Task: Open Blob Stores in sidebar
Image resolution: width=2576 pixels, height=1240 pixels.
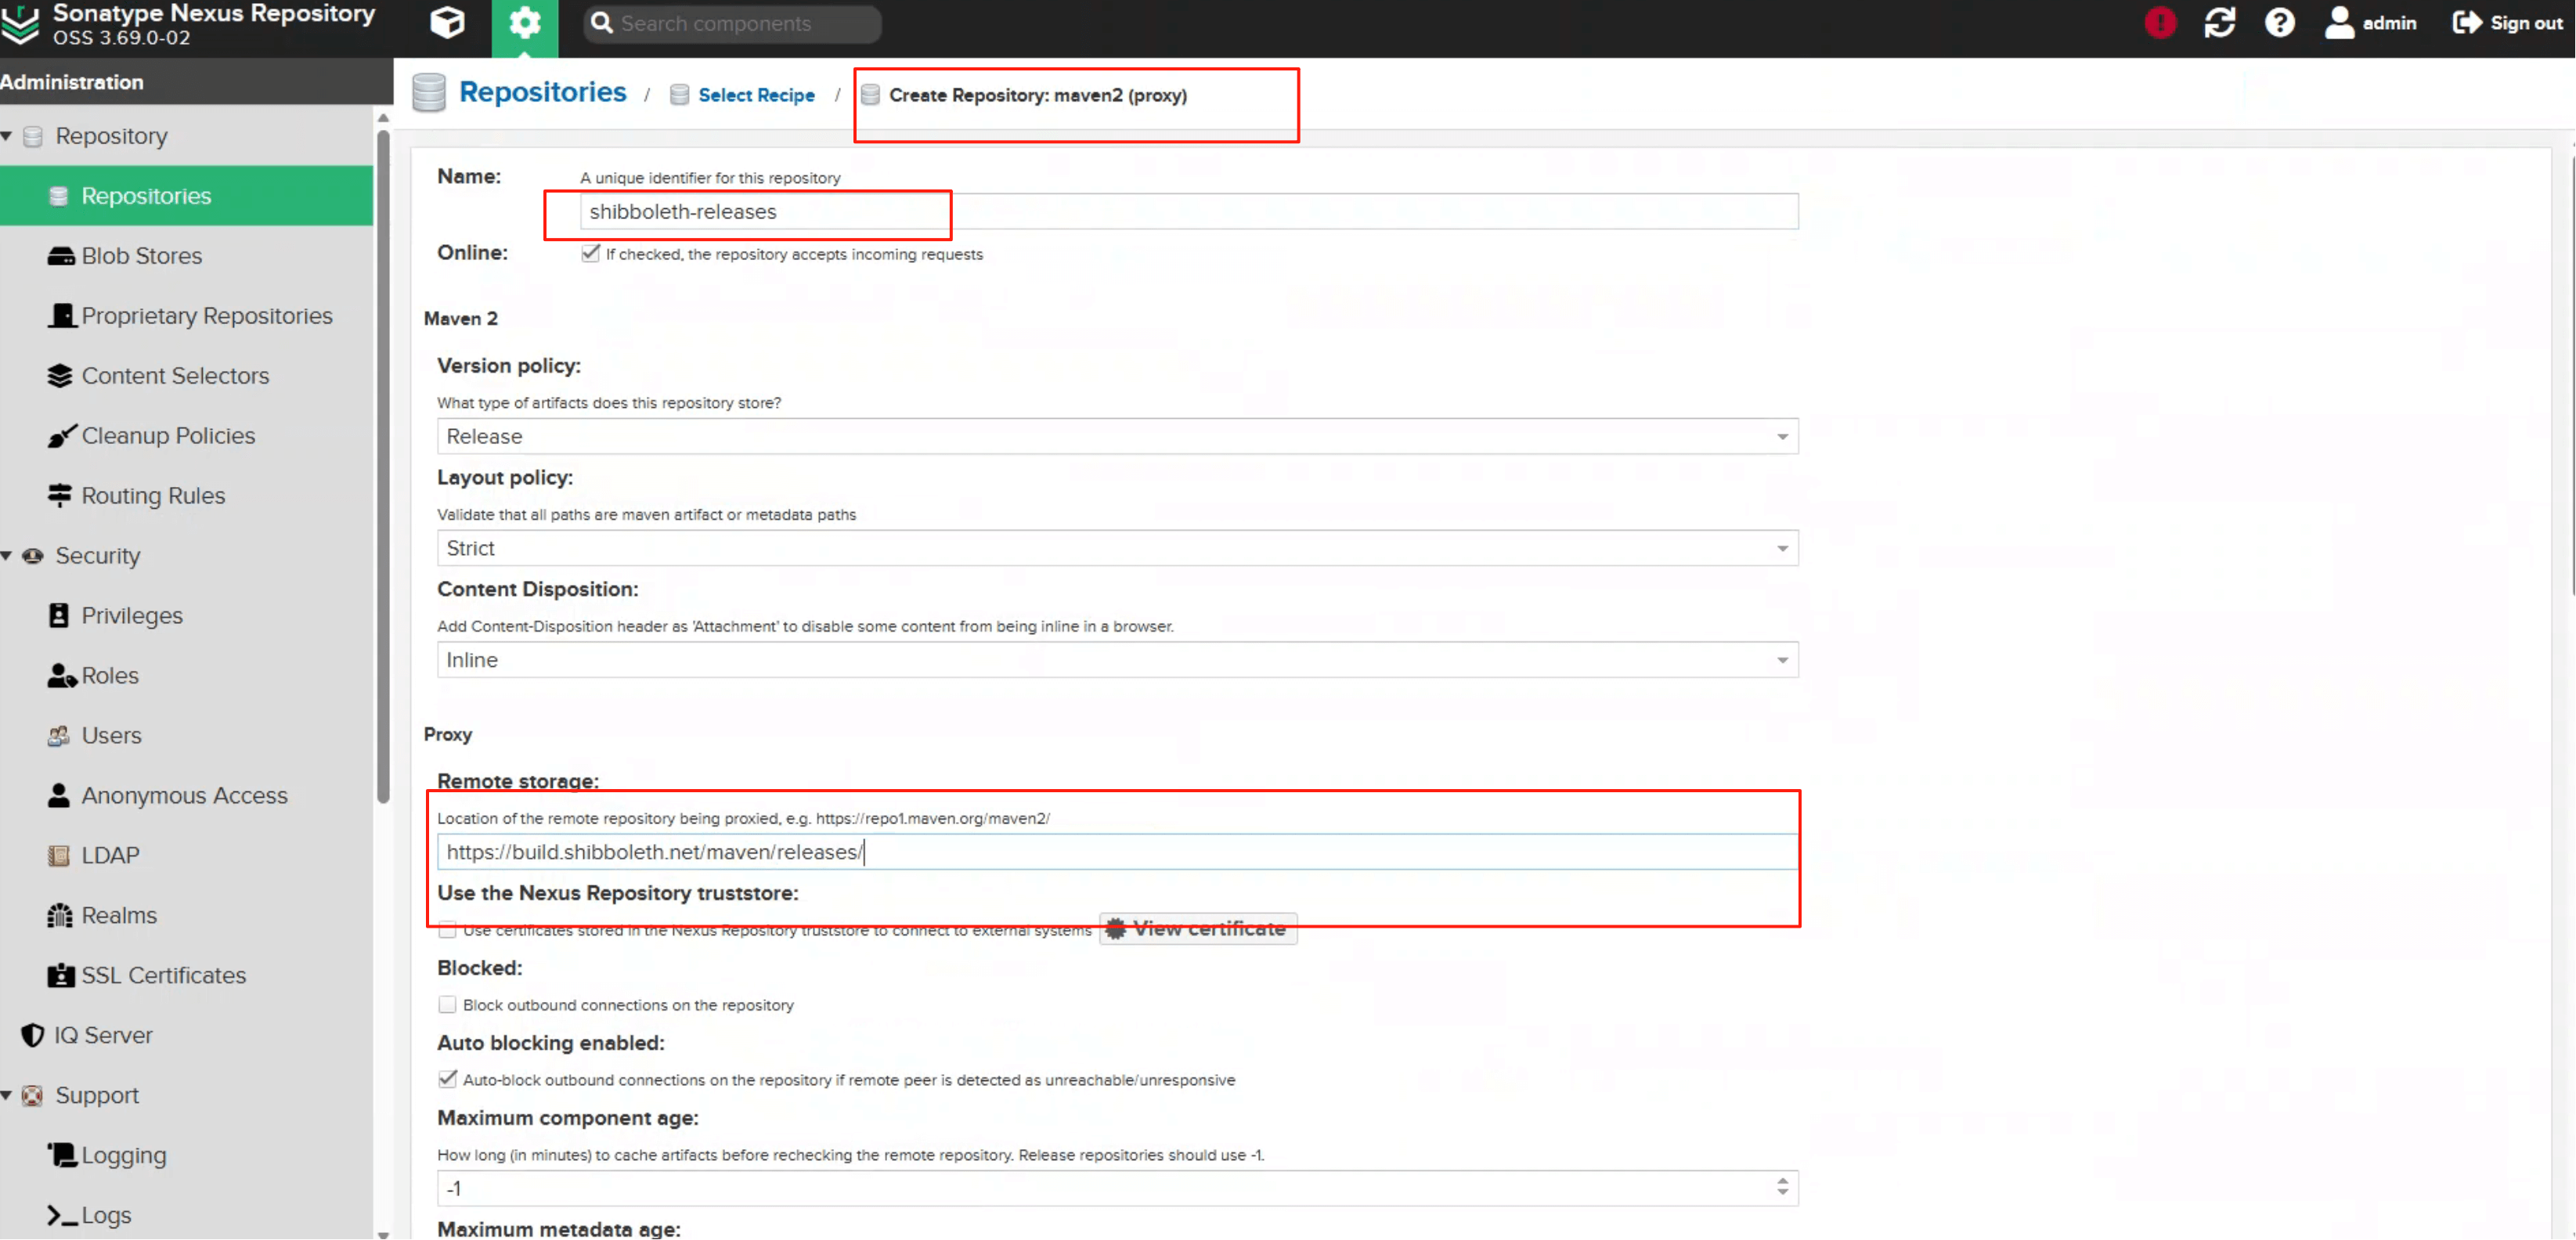Action: (x=141, y=256)
